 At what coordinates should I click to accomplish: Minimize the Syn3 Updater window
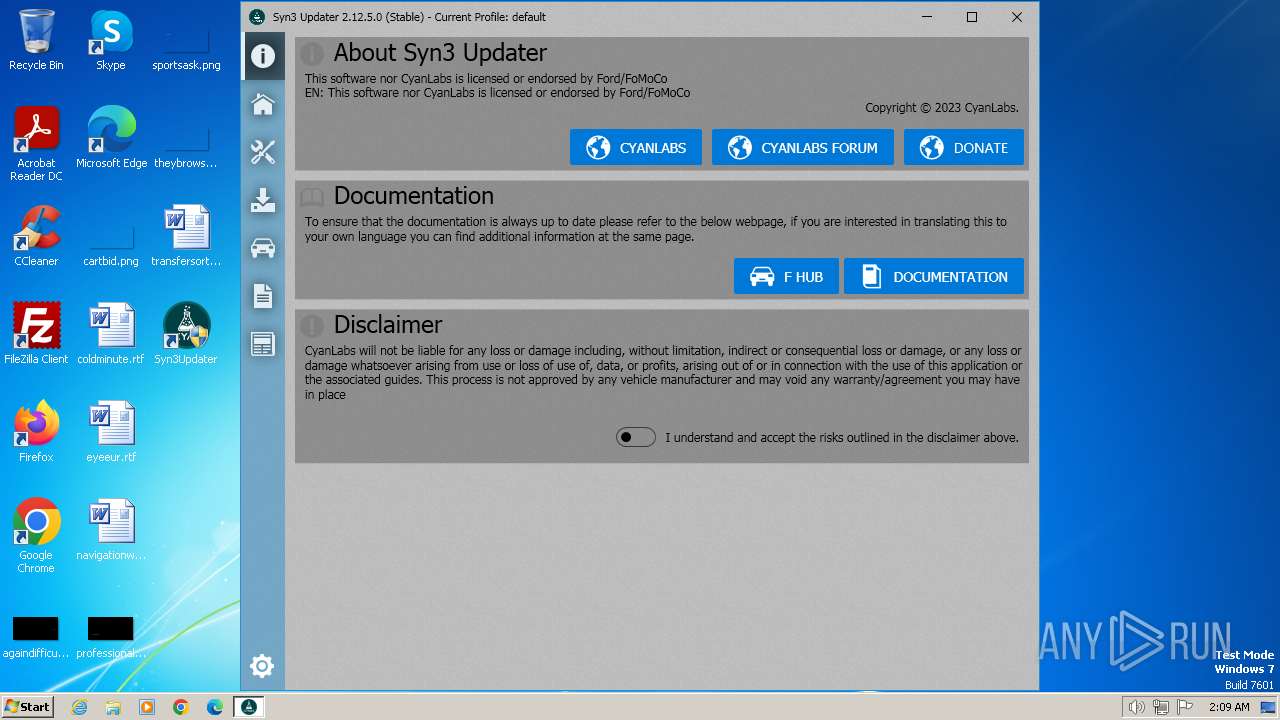pyautogui.click(x=927, y=17)
